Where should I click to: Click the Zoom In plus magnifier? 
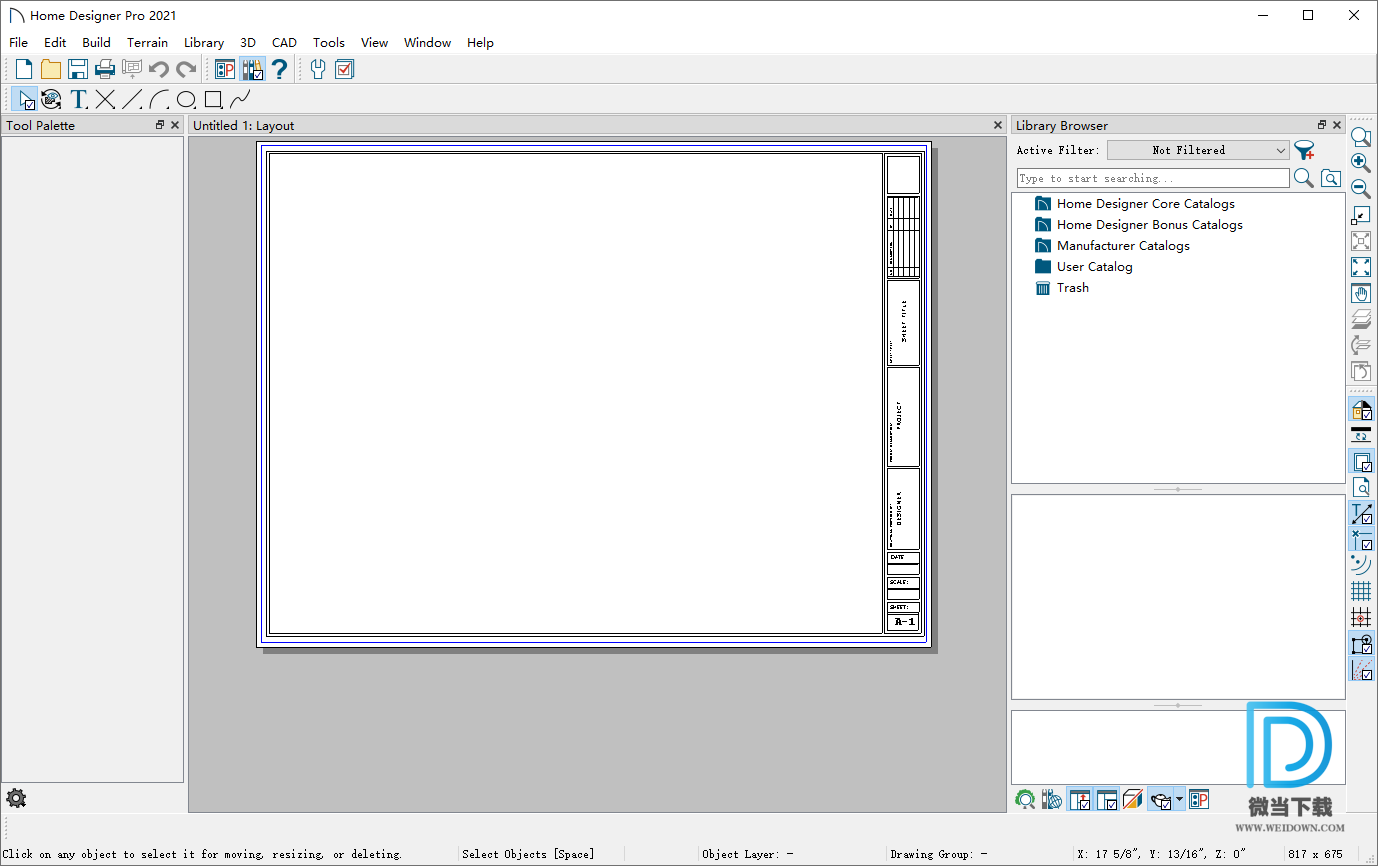pos(1361,162)
